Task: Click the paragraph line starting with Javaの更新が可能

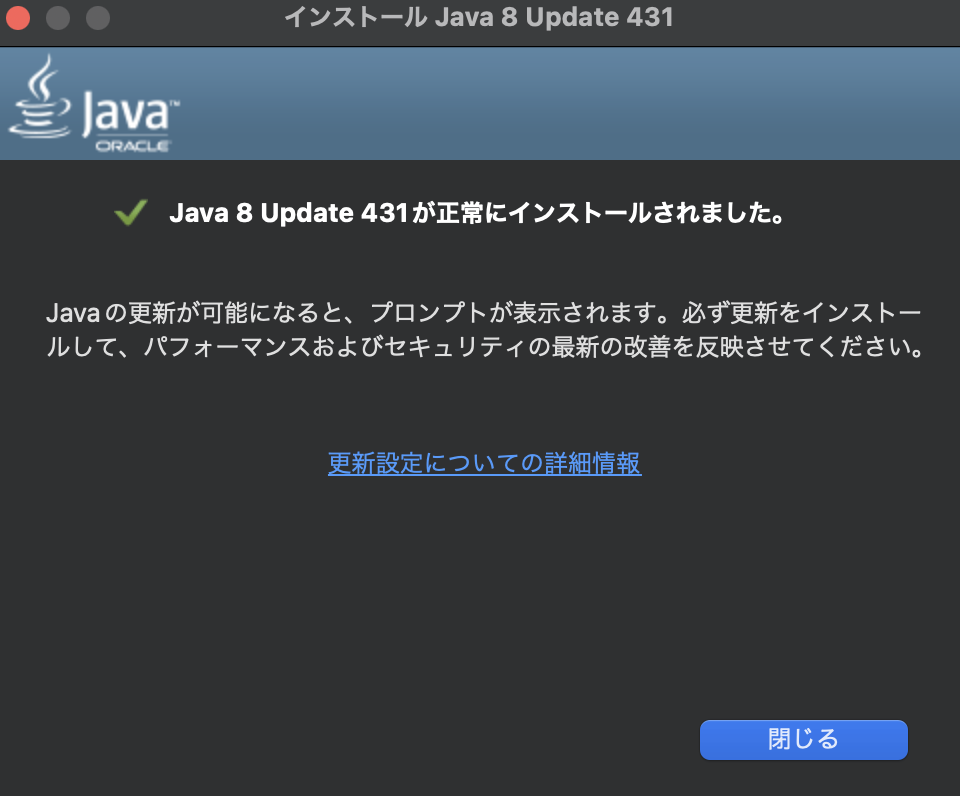Action: pyautogui.click(x=484, y=313)
